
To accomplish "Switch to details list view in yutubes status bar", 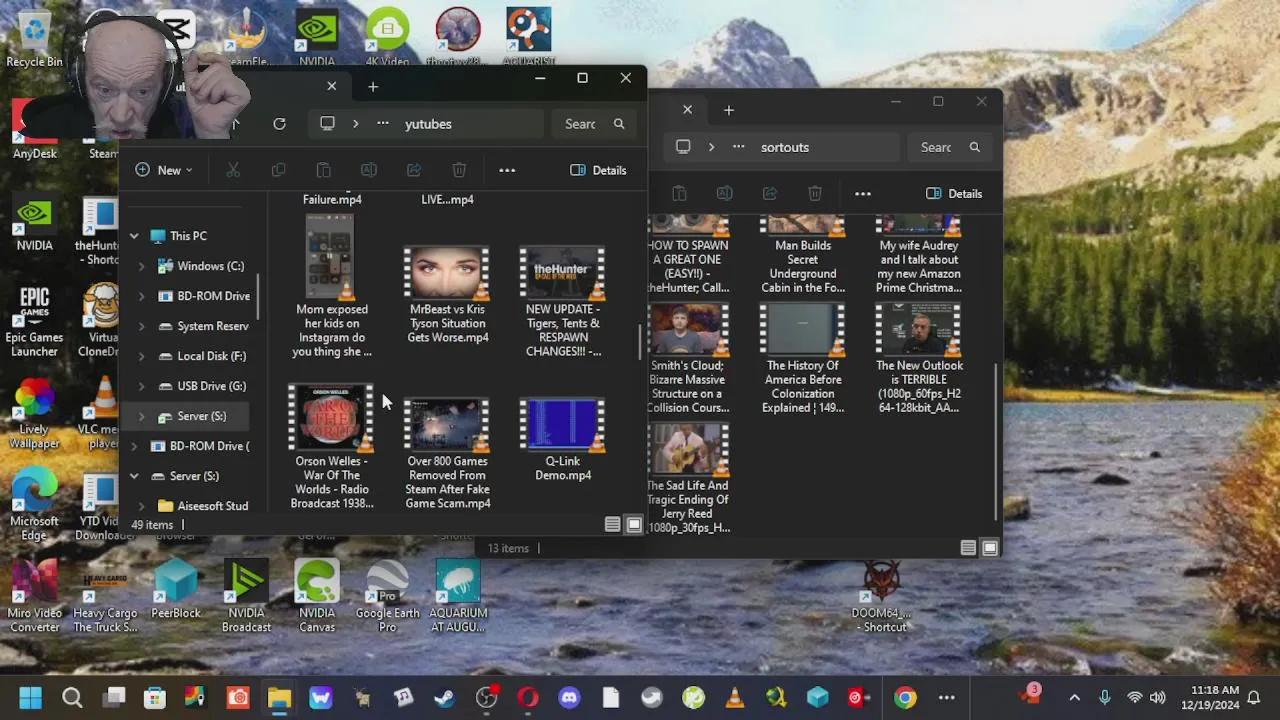I will (x=612, y=525).
